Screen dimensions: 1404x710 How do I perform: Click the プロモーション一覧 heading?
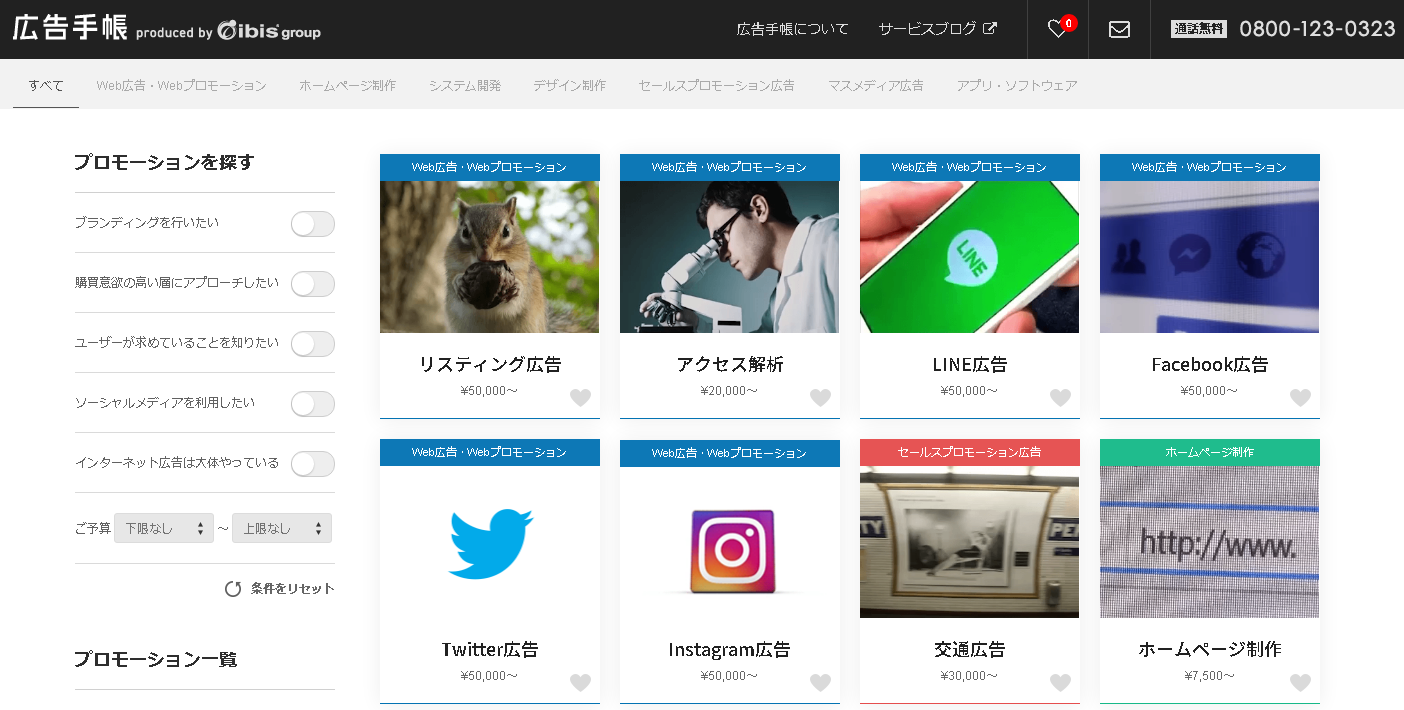pos(155,659)
